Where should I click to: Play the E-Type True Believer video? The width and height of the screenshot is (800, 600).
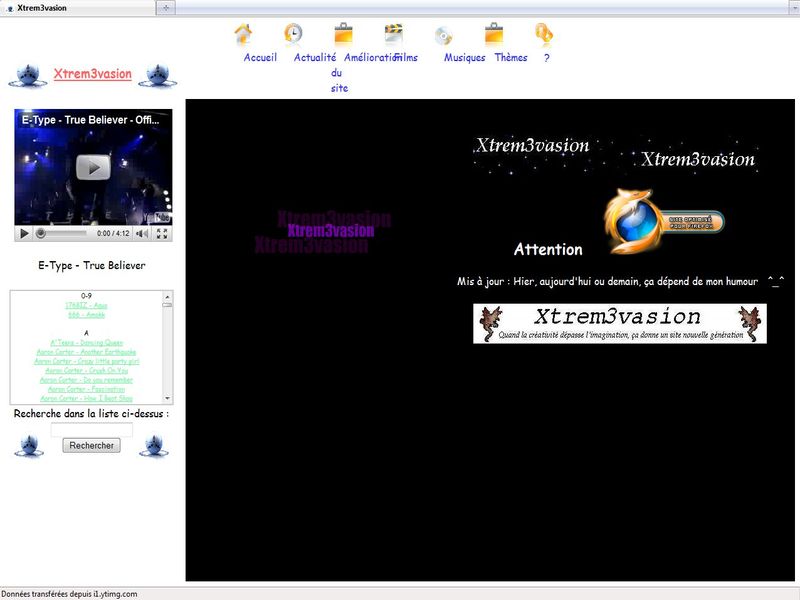[93, 167]
